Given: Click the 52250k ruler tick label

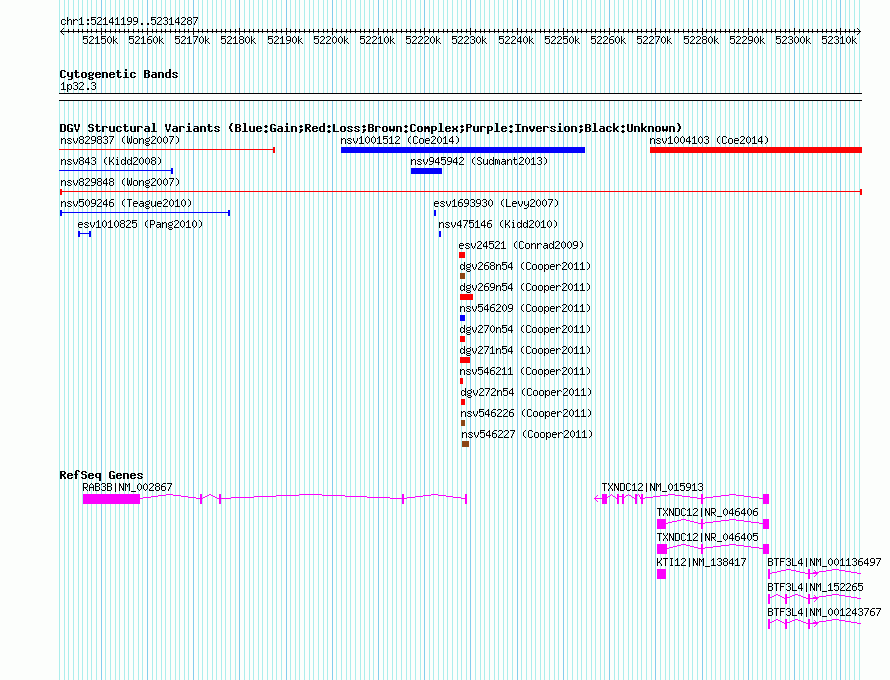Looking at the screenshot, I should click(x=562, y=40).
